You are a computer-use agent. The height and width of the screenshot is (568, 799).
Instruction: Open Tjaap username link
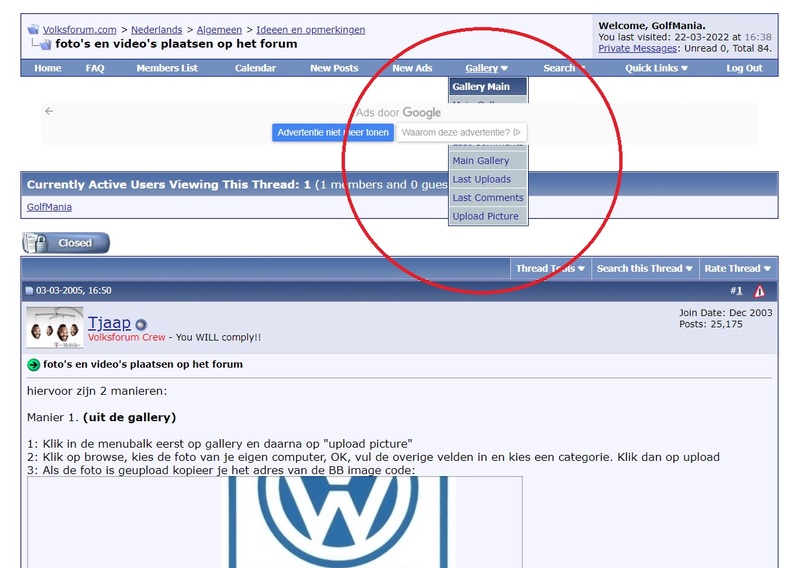[109, 323]
